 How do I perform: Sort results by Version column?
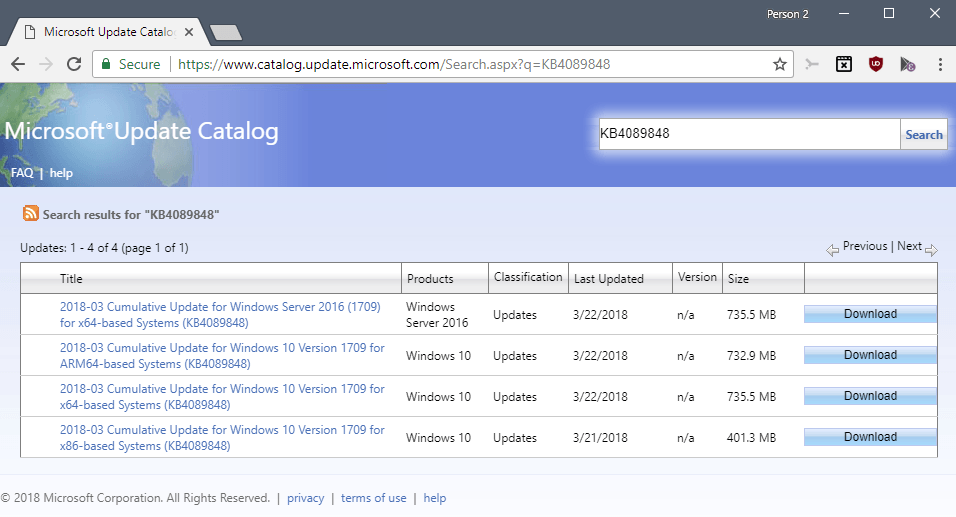point(697,277)
